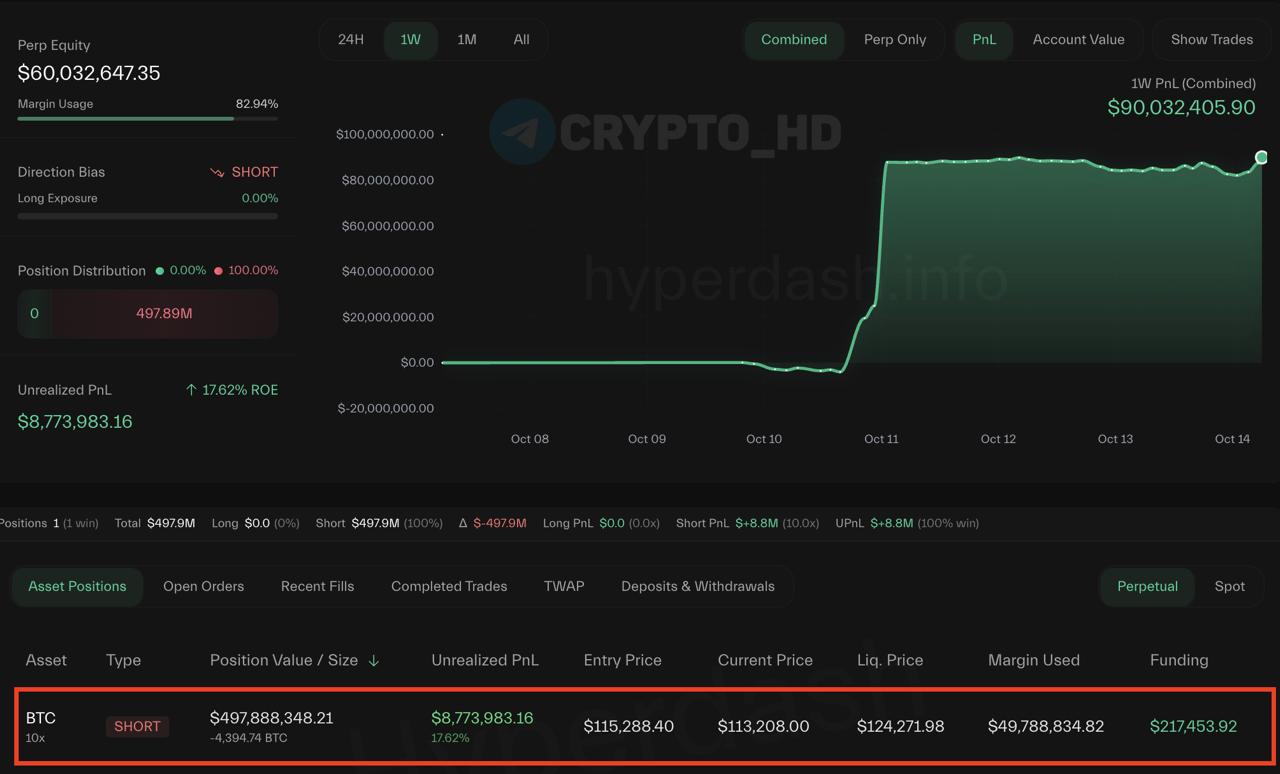
Task: Show the All time range
Action: coord(521,40)
